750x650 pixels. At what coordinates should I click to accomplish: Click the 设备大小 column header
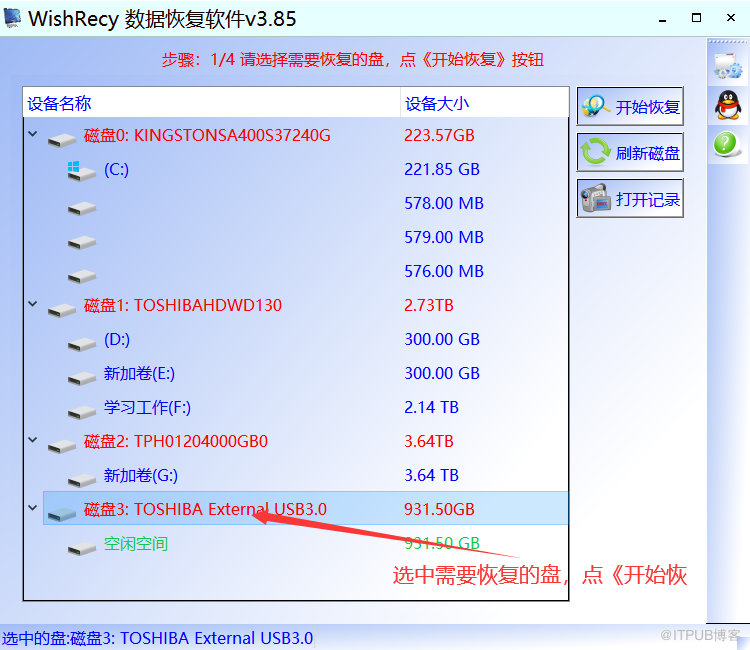[485, 103]
